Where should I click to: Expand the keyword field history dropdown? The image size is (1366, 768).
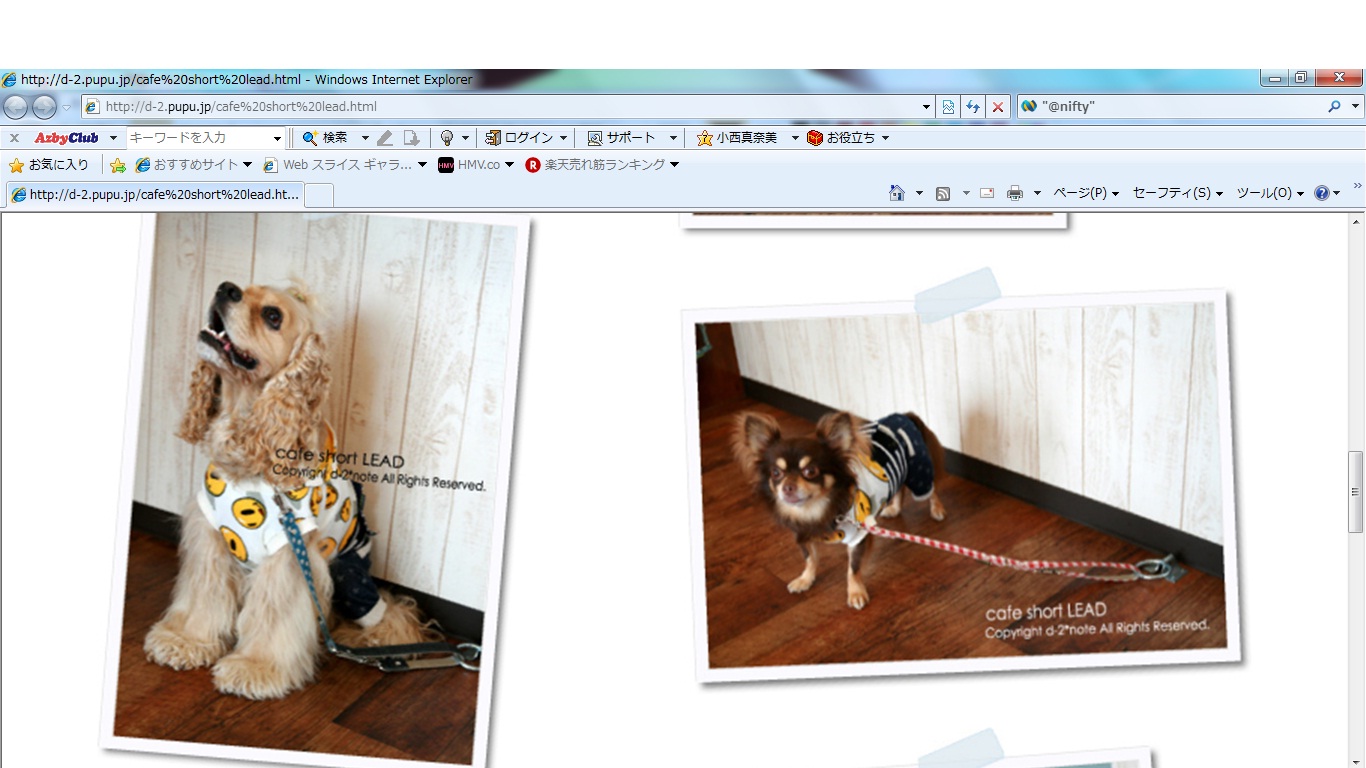tap(277, 138)
